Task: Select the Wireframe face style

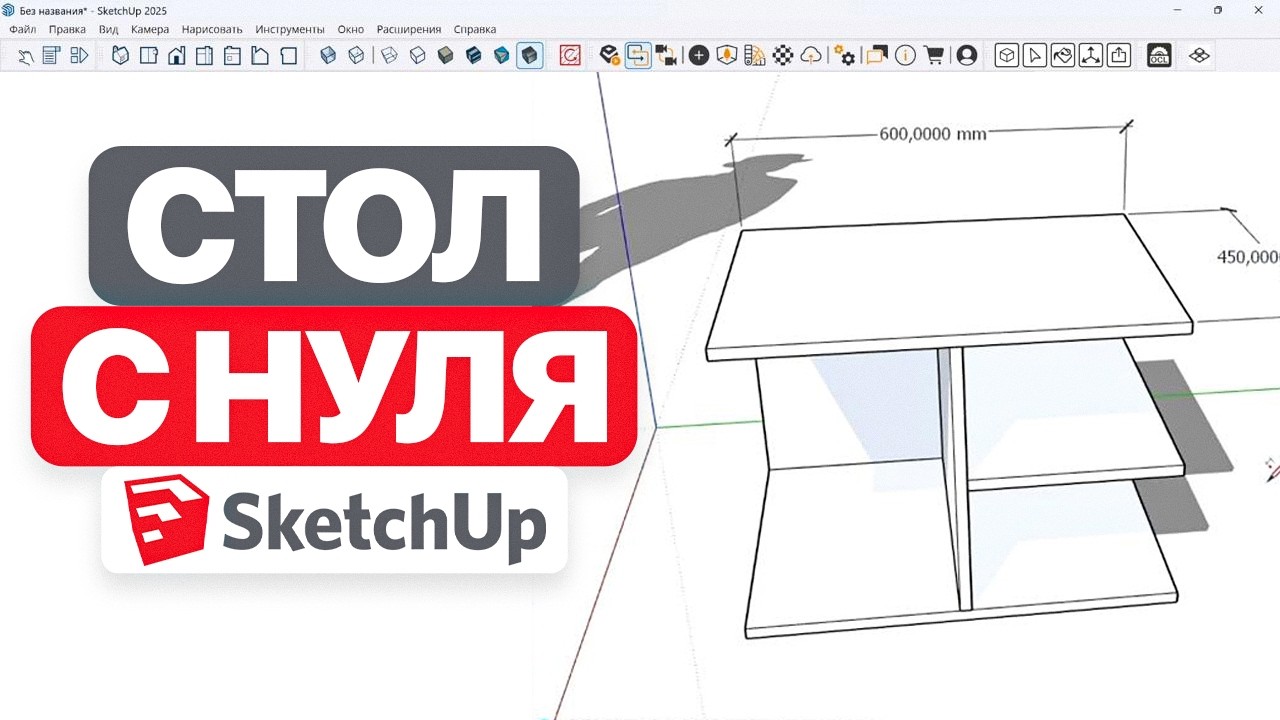Action: coord(390,56)
